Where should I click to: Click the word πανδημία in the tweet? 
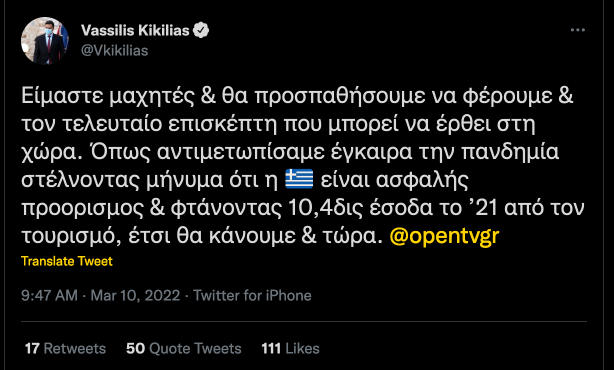click(x=510, y=152)
